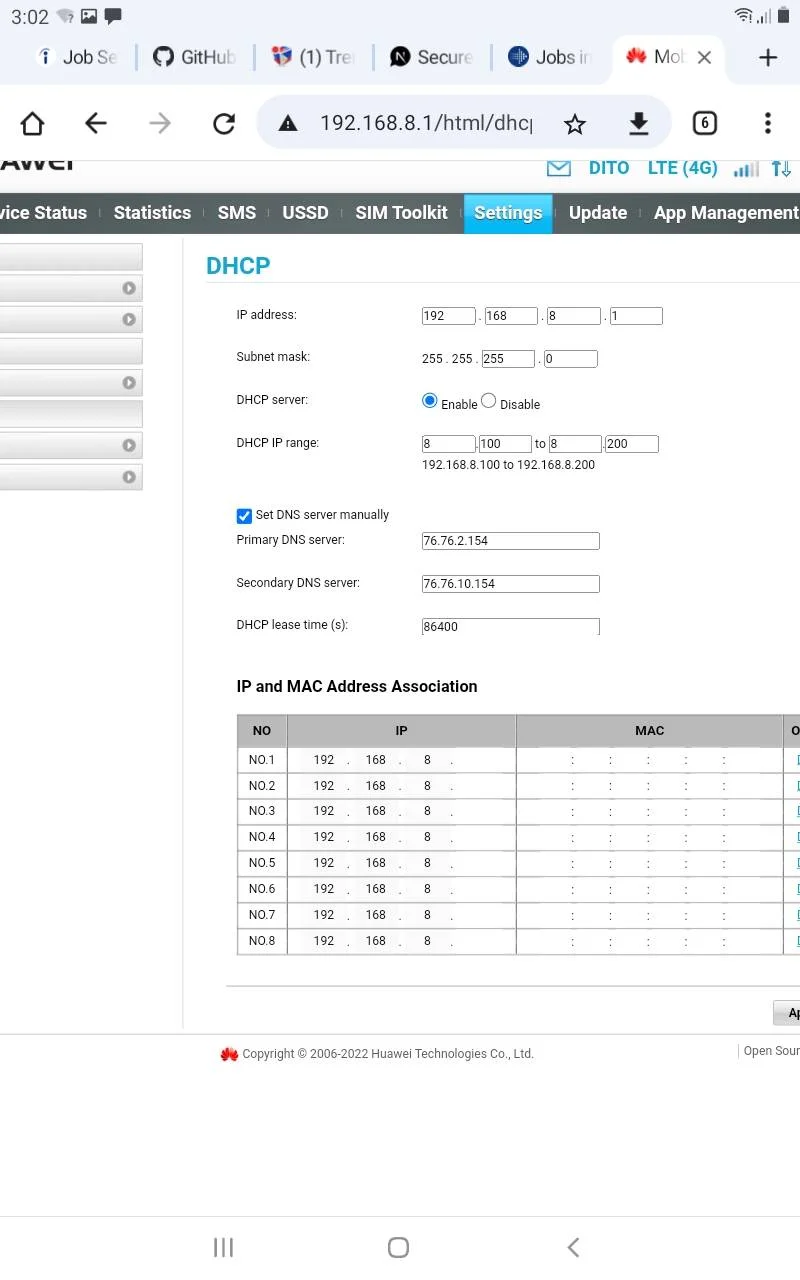Tap the Android home navigation button
The width and height of the screenshot is (800, 1280).
click(x=398, y=1247)
